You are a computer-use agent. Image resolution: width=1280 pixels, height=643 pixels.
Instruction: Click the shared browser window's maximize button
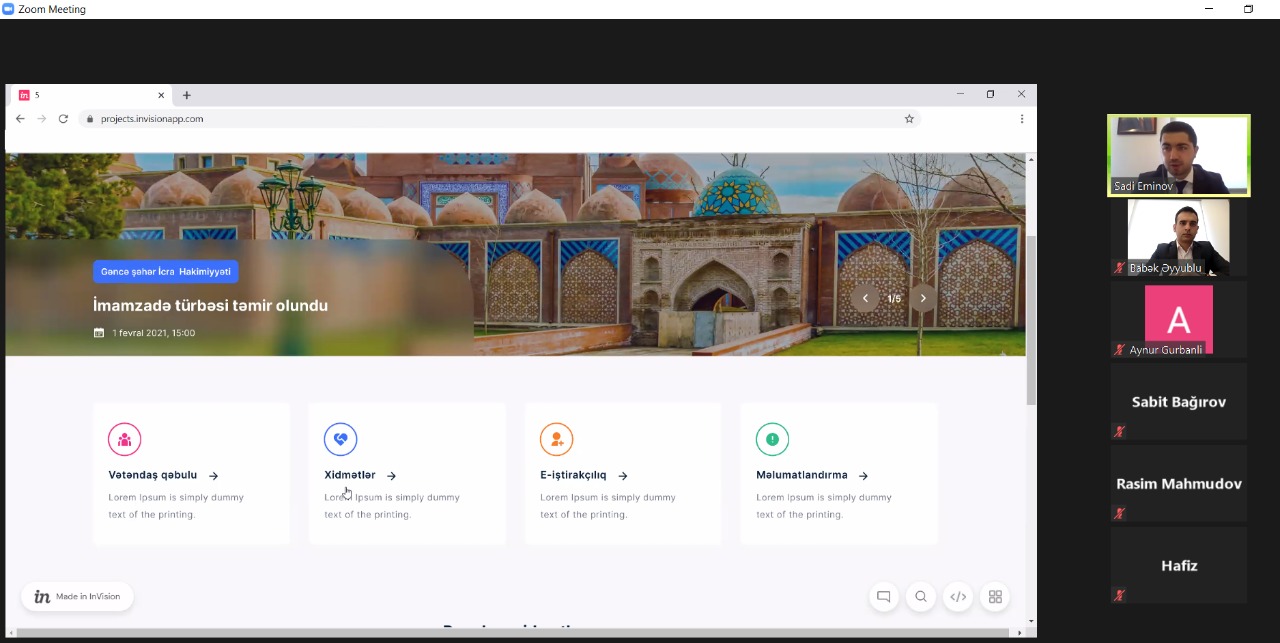990,94
